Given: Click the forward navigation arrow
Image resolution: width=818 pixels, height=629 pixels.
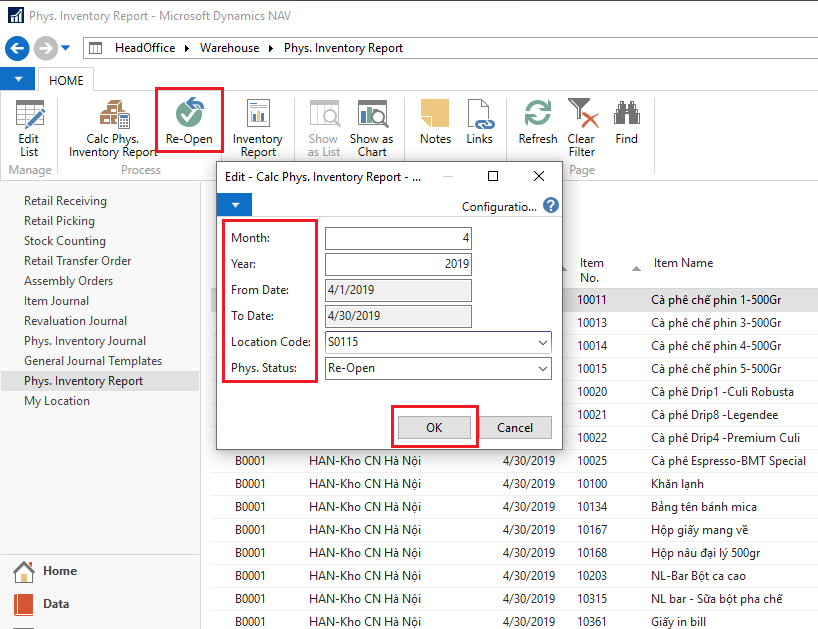Looking at the screenshot, I should pyautogui.click(x=46, y=49).
